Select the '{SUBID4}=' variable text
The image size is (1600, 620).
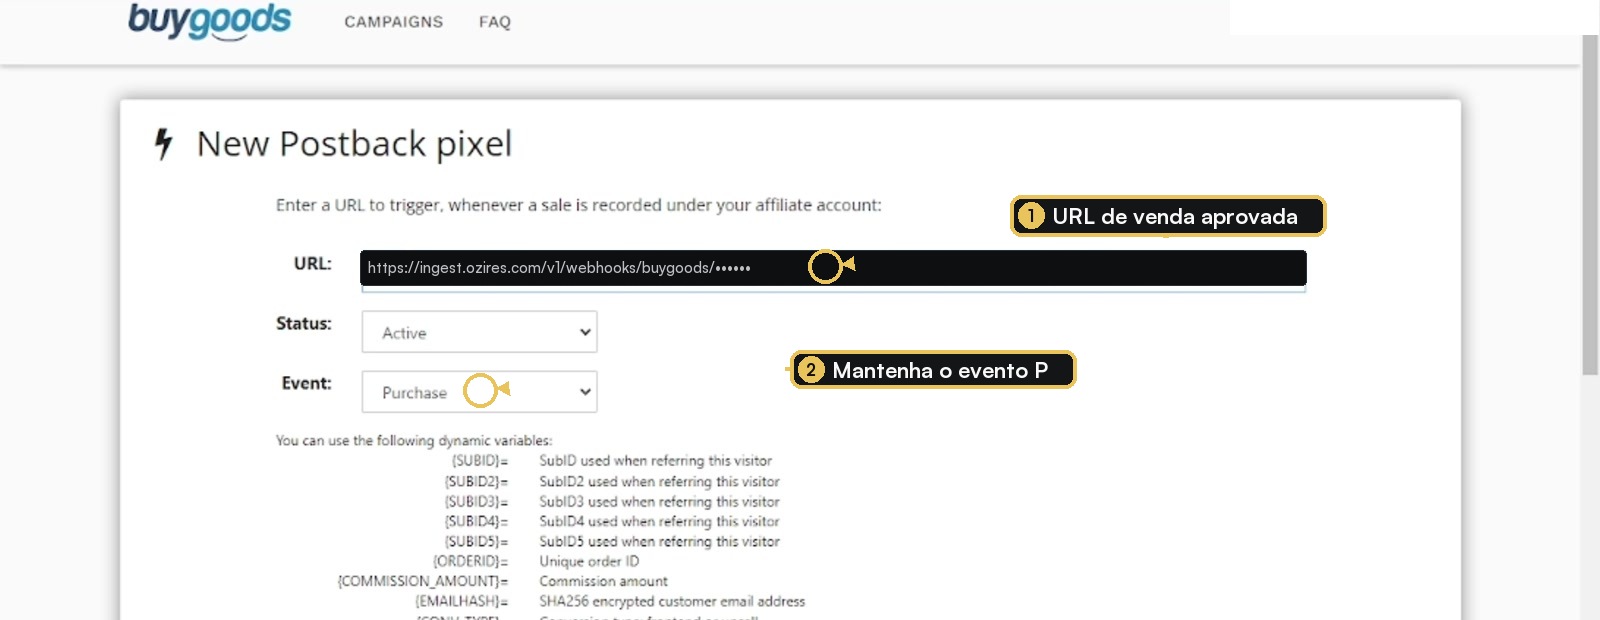pyautogui.click(x=476, y=522)
